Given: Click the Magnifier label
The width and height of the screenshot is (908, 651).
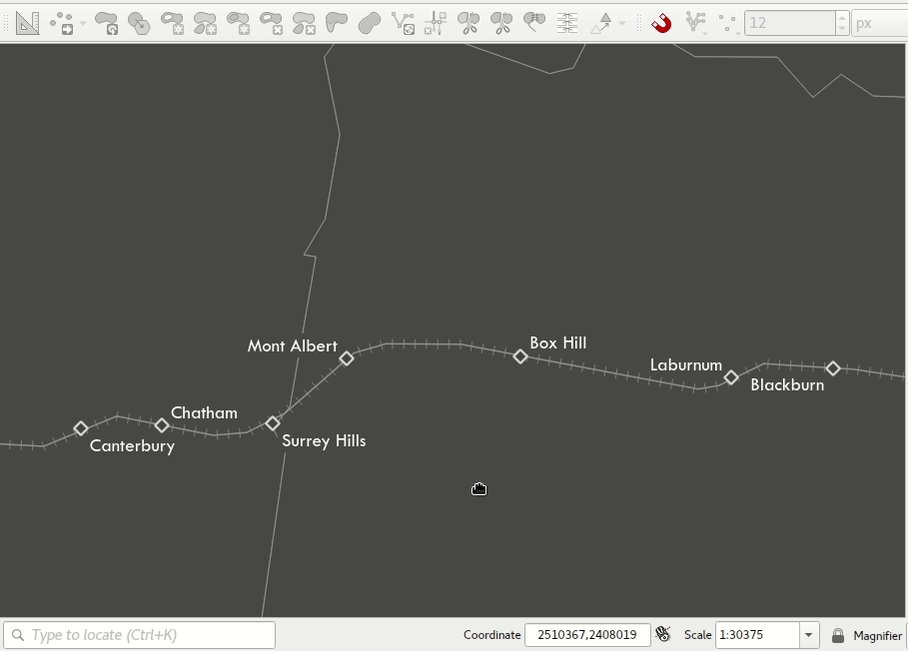Looking at the screenshot, I should click(877, 636).
